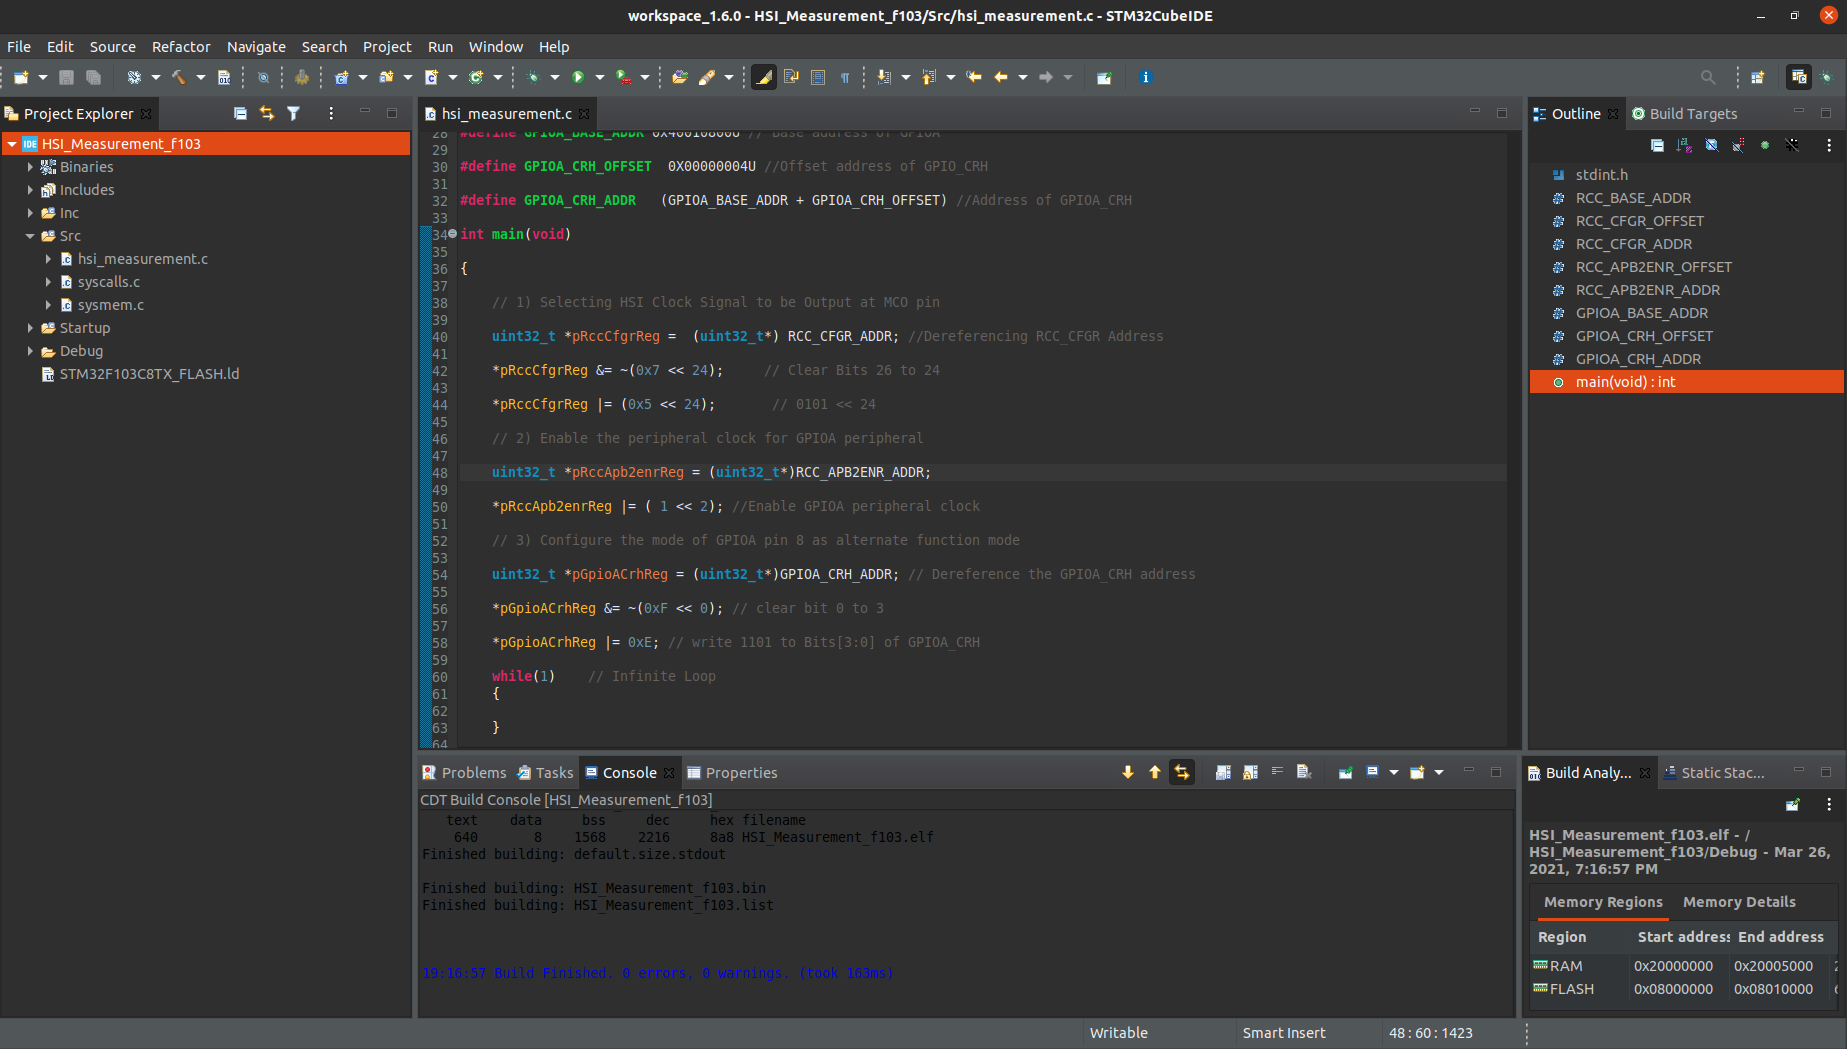Click the green Run button in toolbar

pyautogui.click(x=578, y=77)
